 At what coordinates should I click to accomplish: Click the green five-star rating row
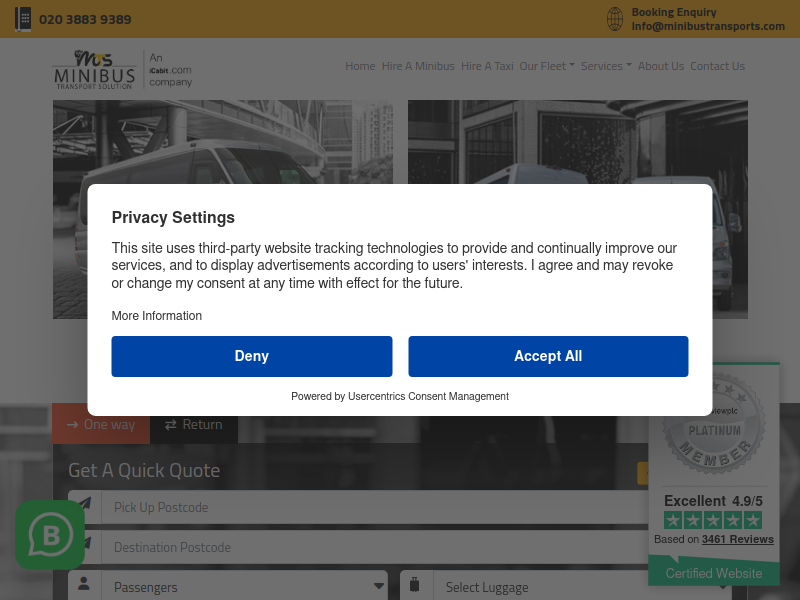[x=713, y=520]
